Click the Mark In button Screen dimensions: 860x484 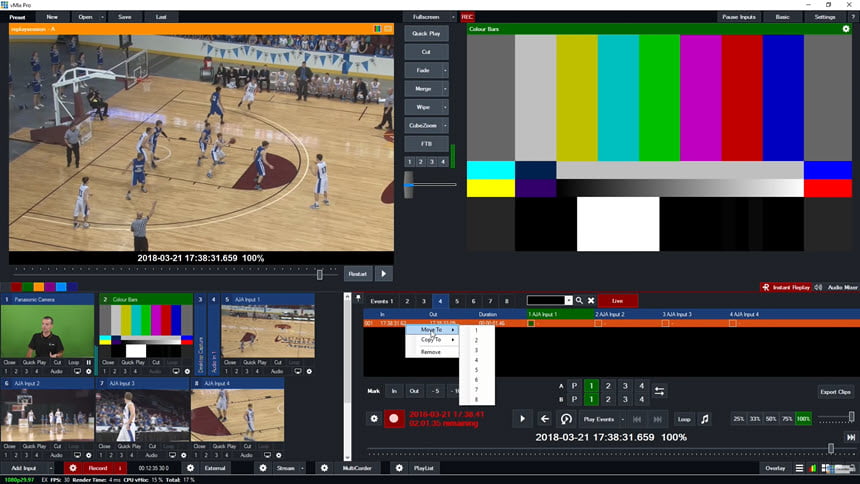(394, 391)
